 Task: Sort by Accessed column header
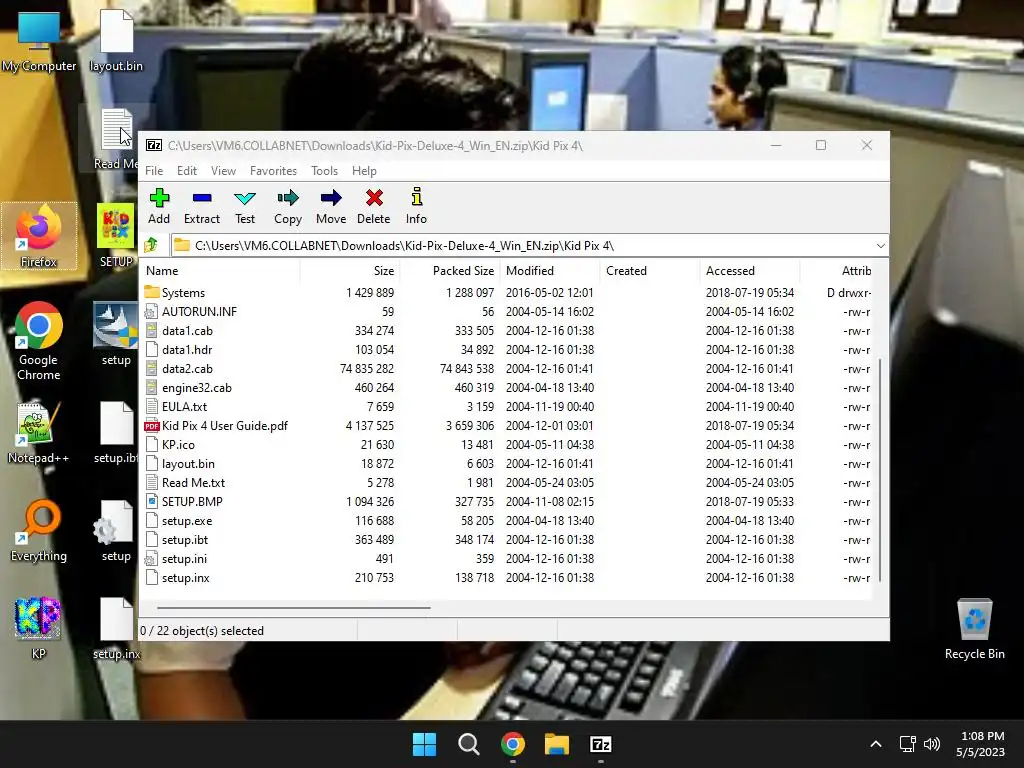coord(750,270)
